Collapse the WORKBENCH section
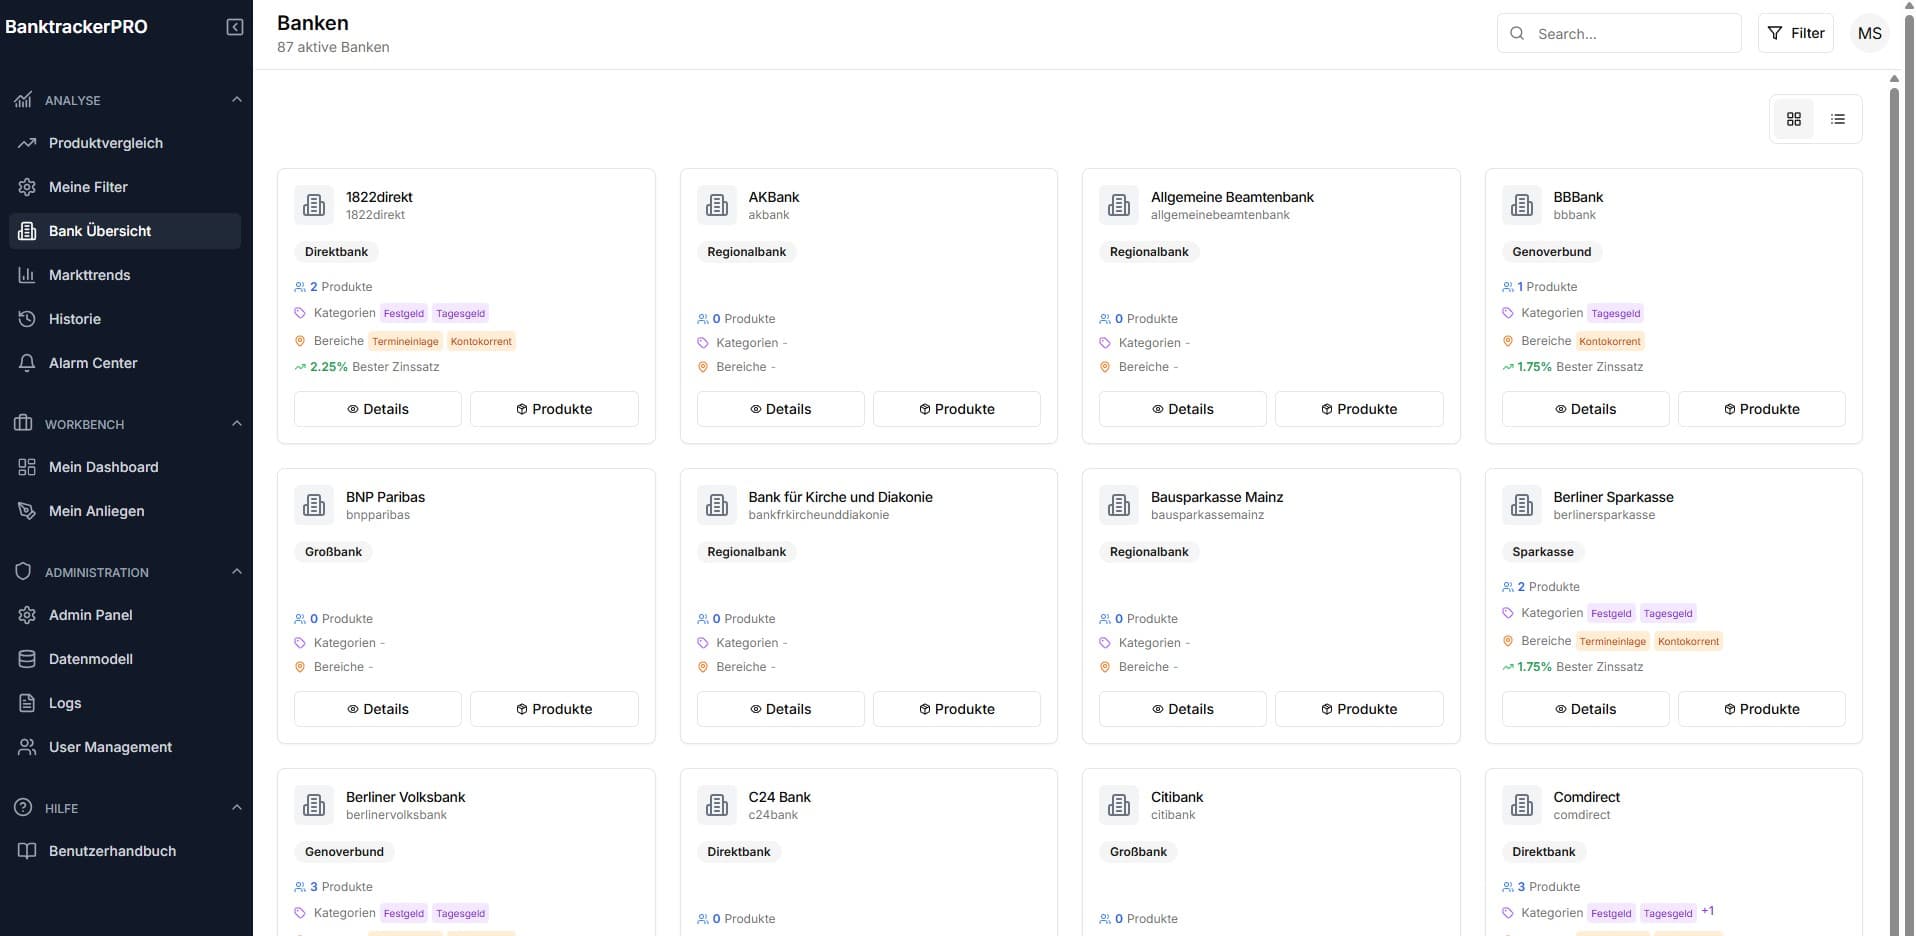 click(237, 423)
